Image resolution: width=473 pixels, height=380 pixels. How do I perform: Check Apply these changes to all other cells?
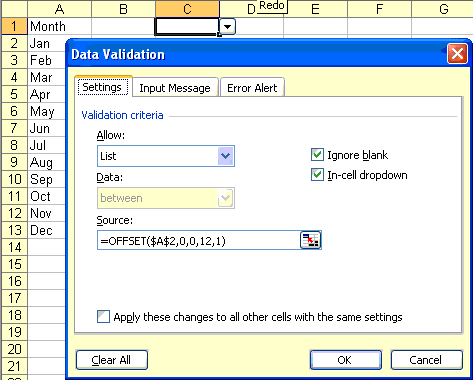click(103, 317)
